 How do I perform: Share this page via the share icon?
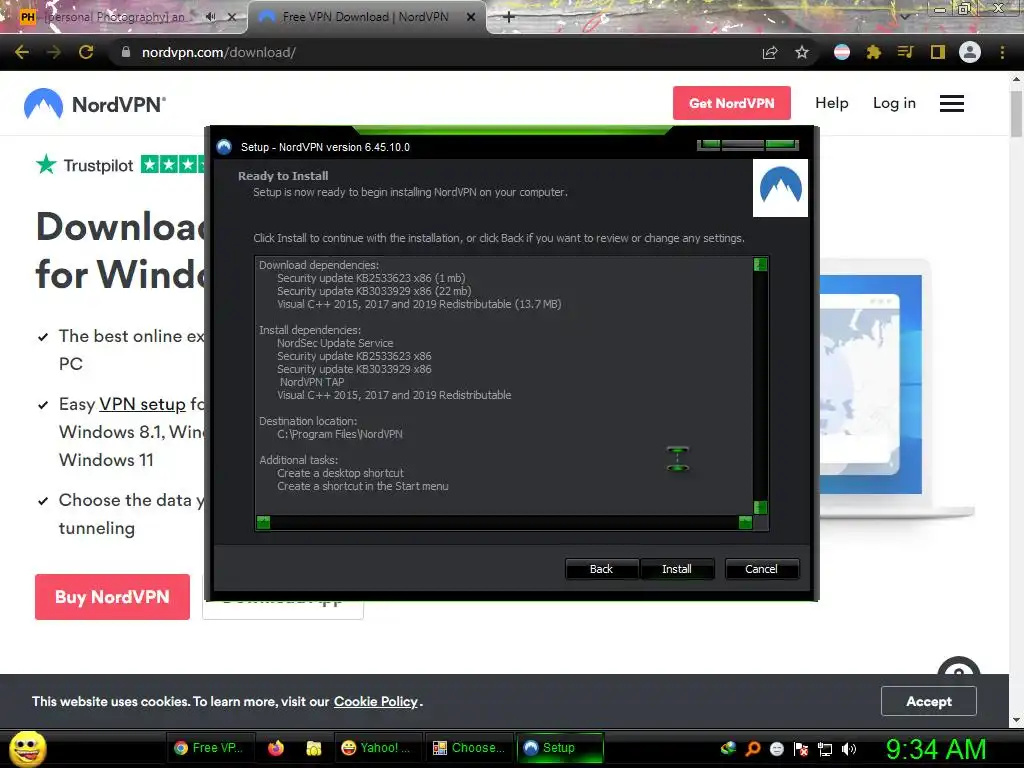click(x=770, y=52)
